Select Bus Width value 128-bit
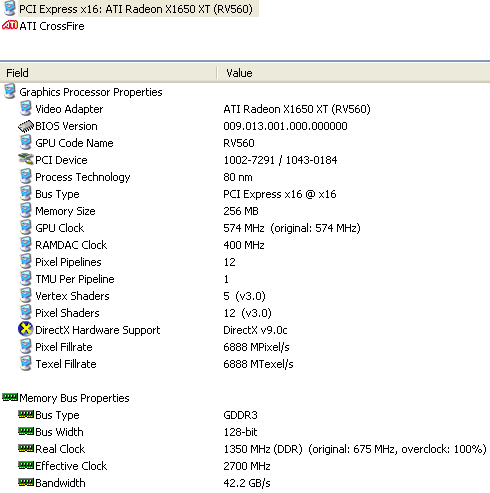The image size is (490, 493). pyautogui.click(x=240, y=432)
